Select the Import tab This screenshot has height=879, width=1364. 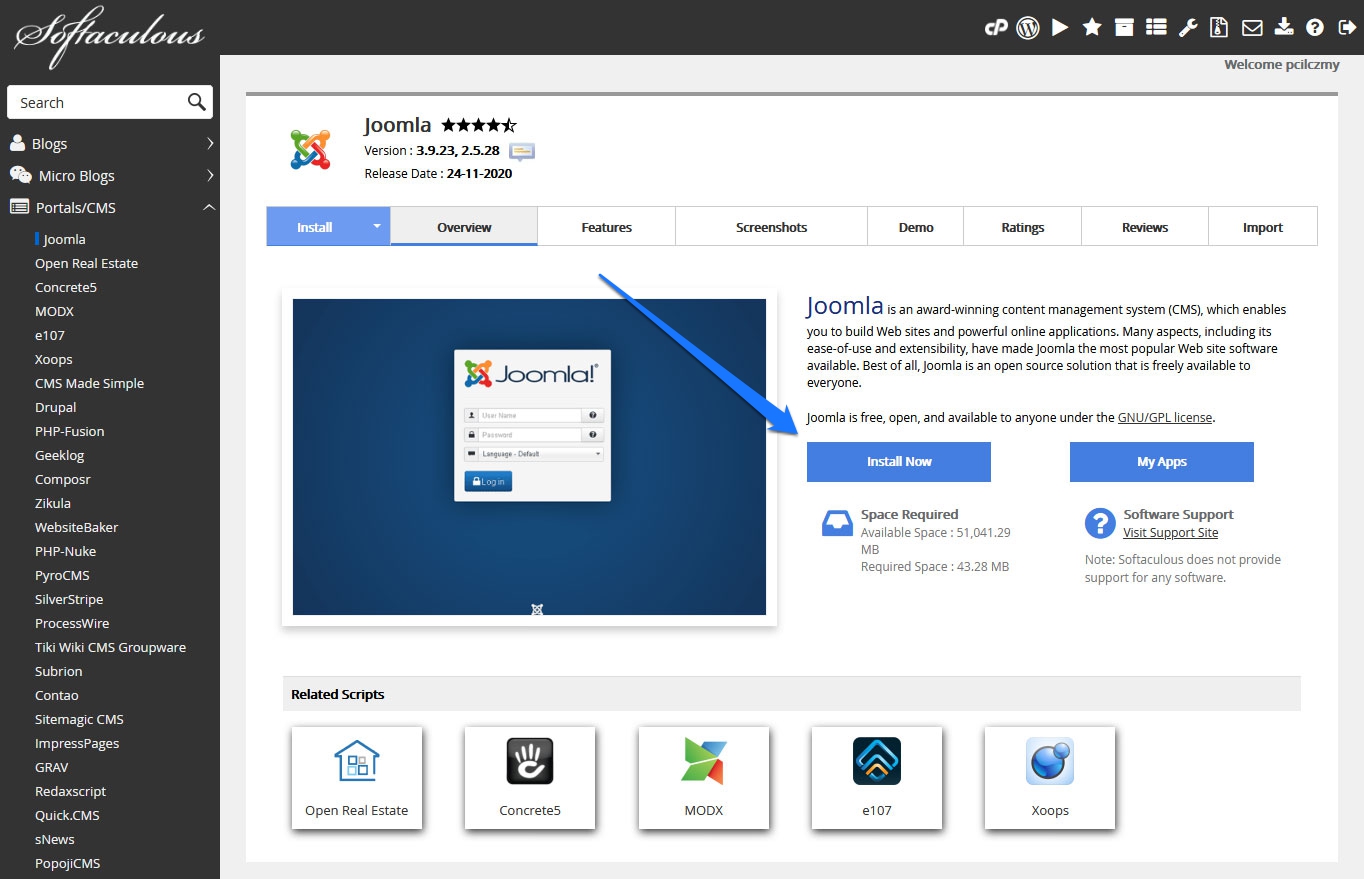(1263, 227)
